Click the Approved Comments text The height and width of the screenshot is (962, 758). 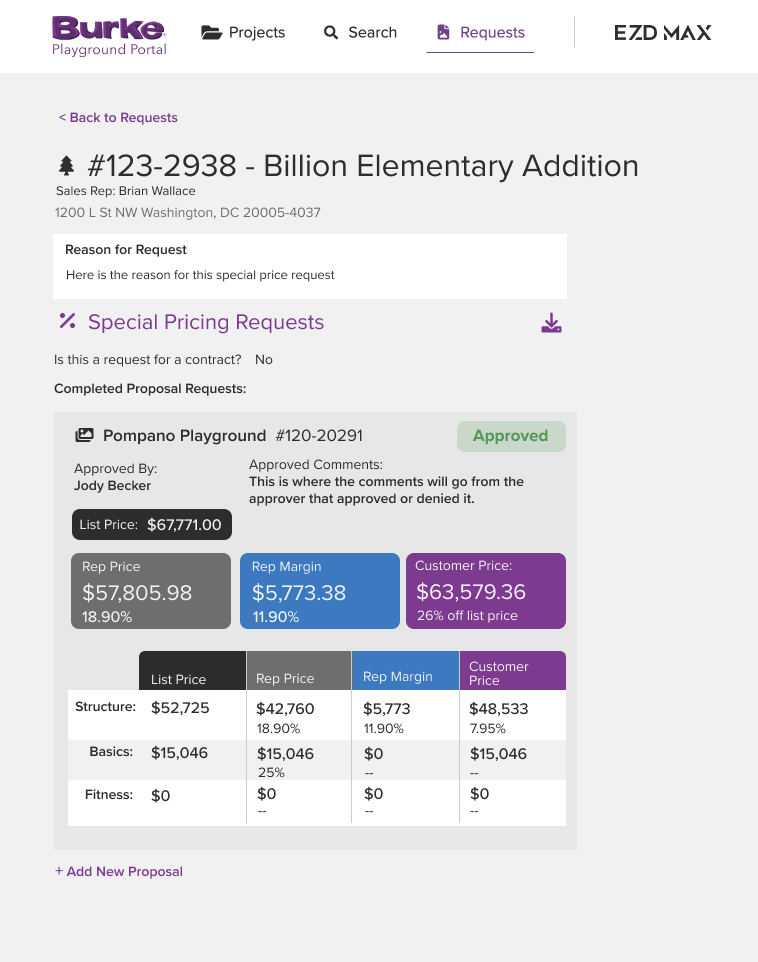tap(386, 490)
